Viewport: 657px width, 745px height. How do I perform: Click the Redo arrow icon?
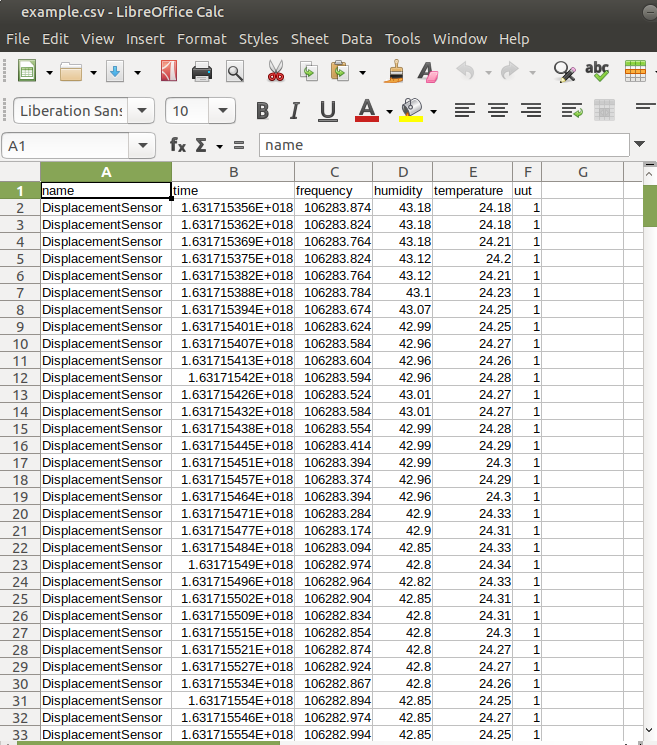tap(510, 72)
